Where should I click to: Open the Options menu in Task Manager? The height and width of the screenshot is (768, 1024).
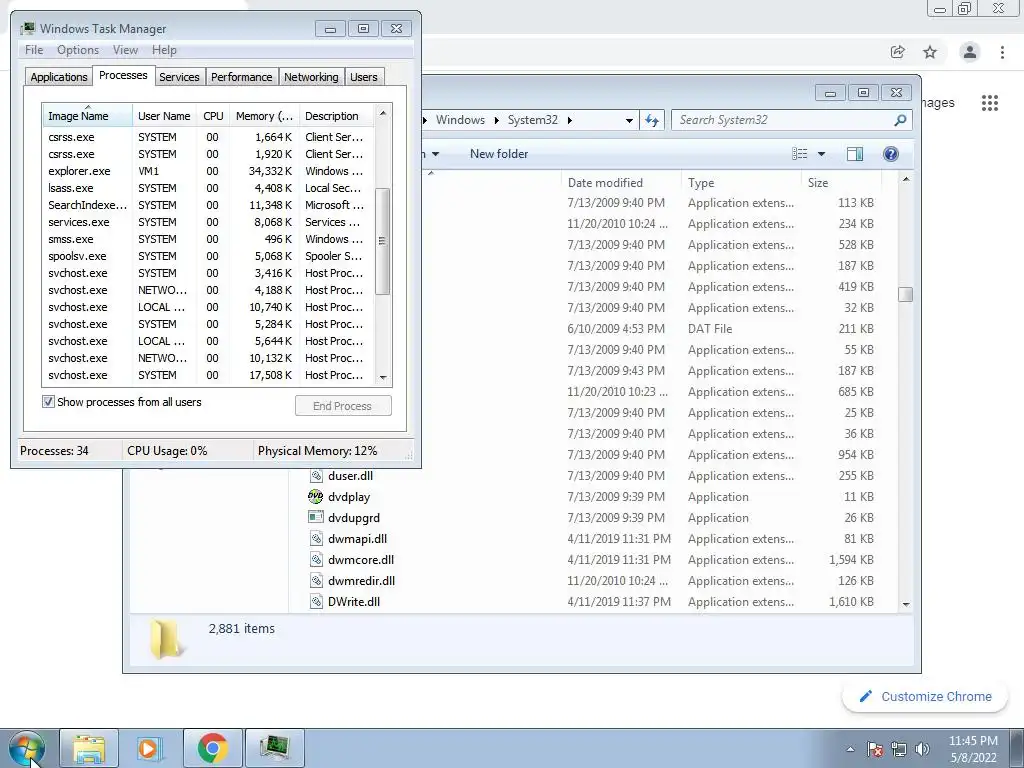coord(78,50)
